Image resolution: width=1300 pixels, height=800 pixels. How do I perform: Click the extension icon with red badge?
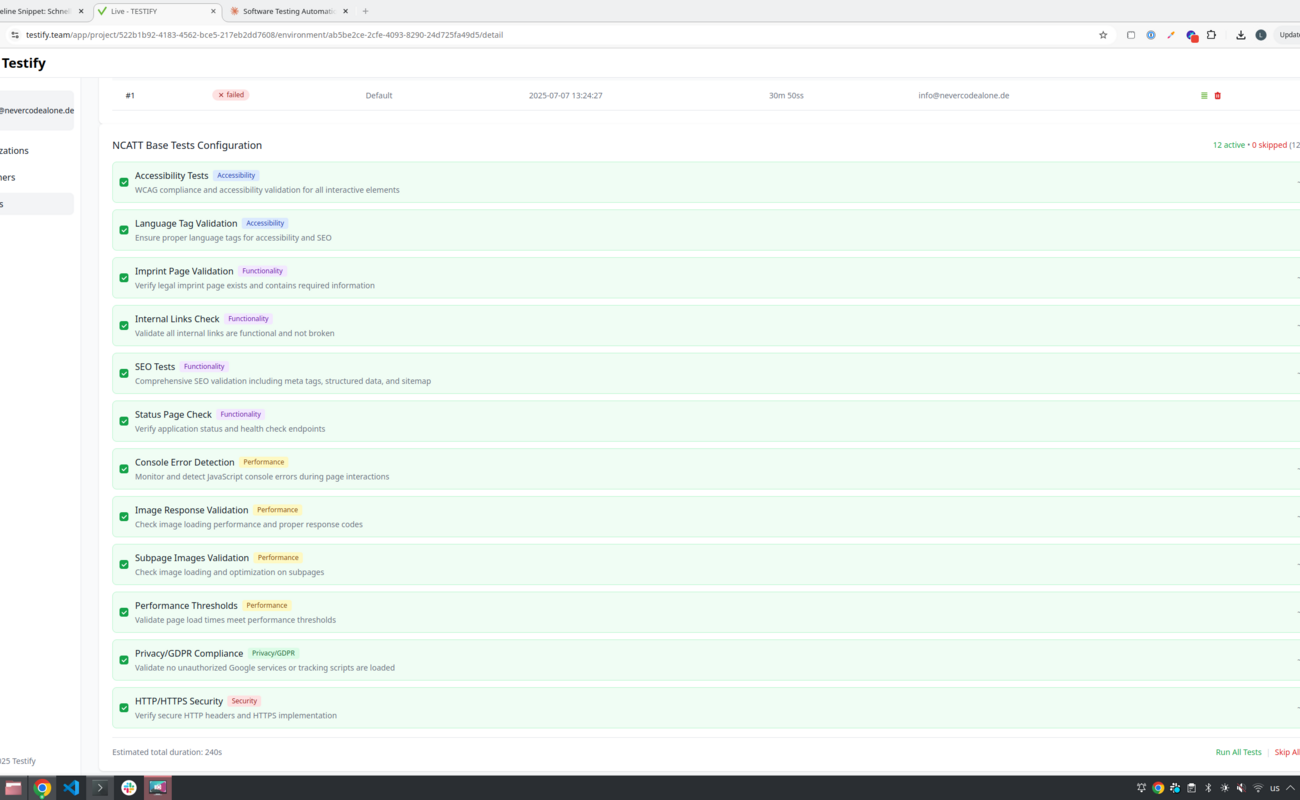tap(1192, 35)
